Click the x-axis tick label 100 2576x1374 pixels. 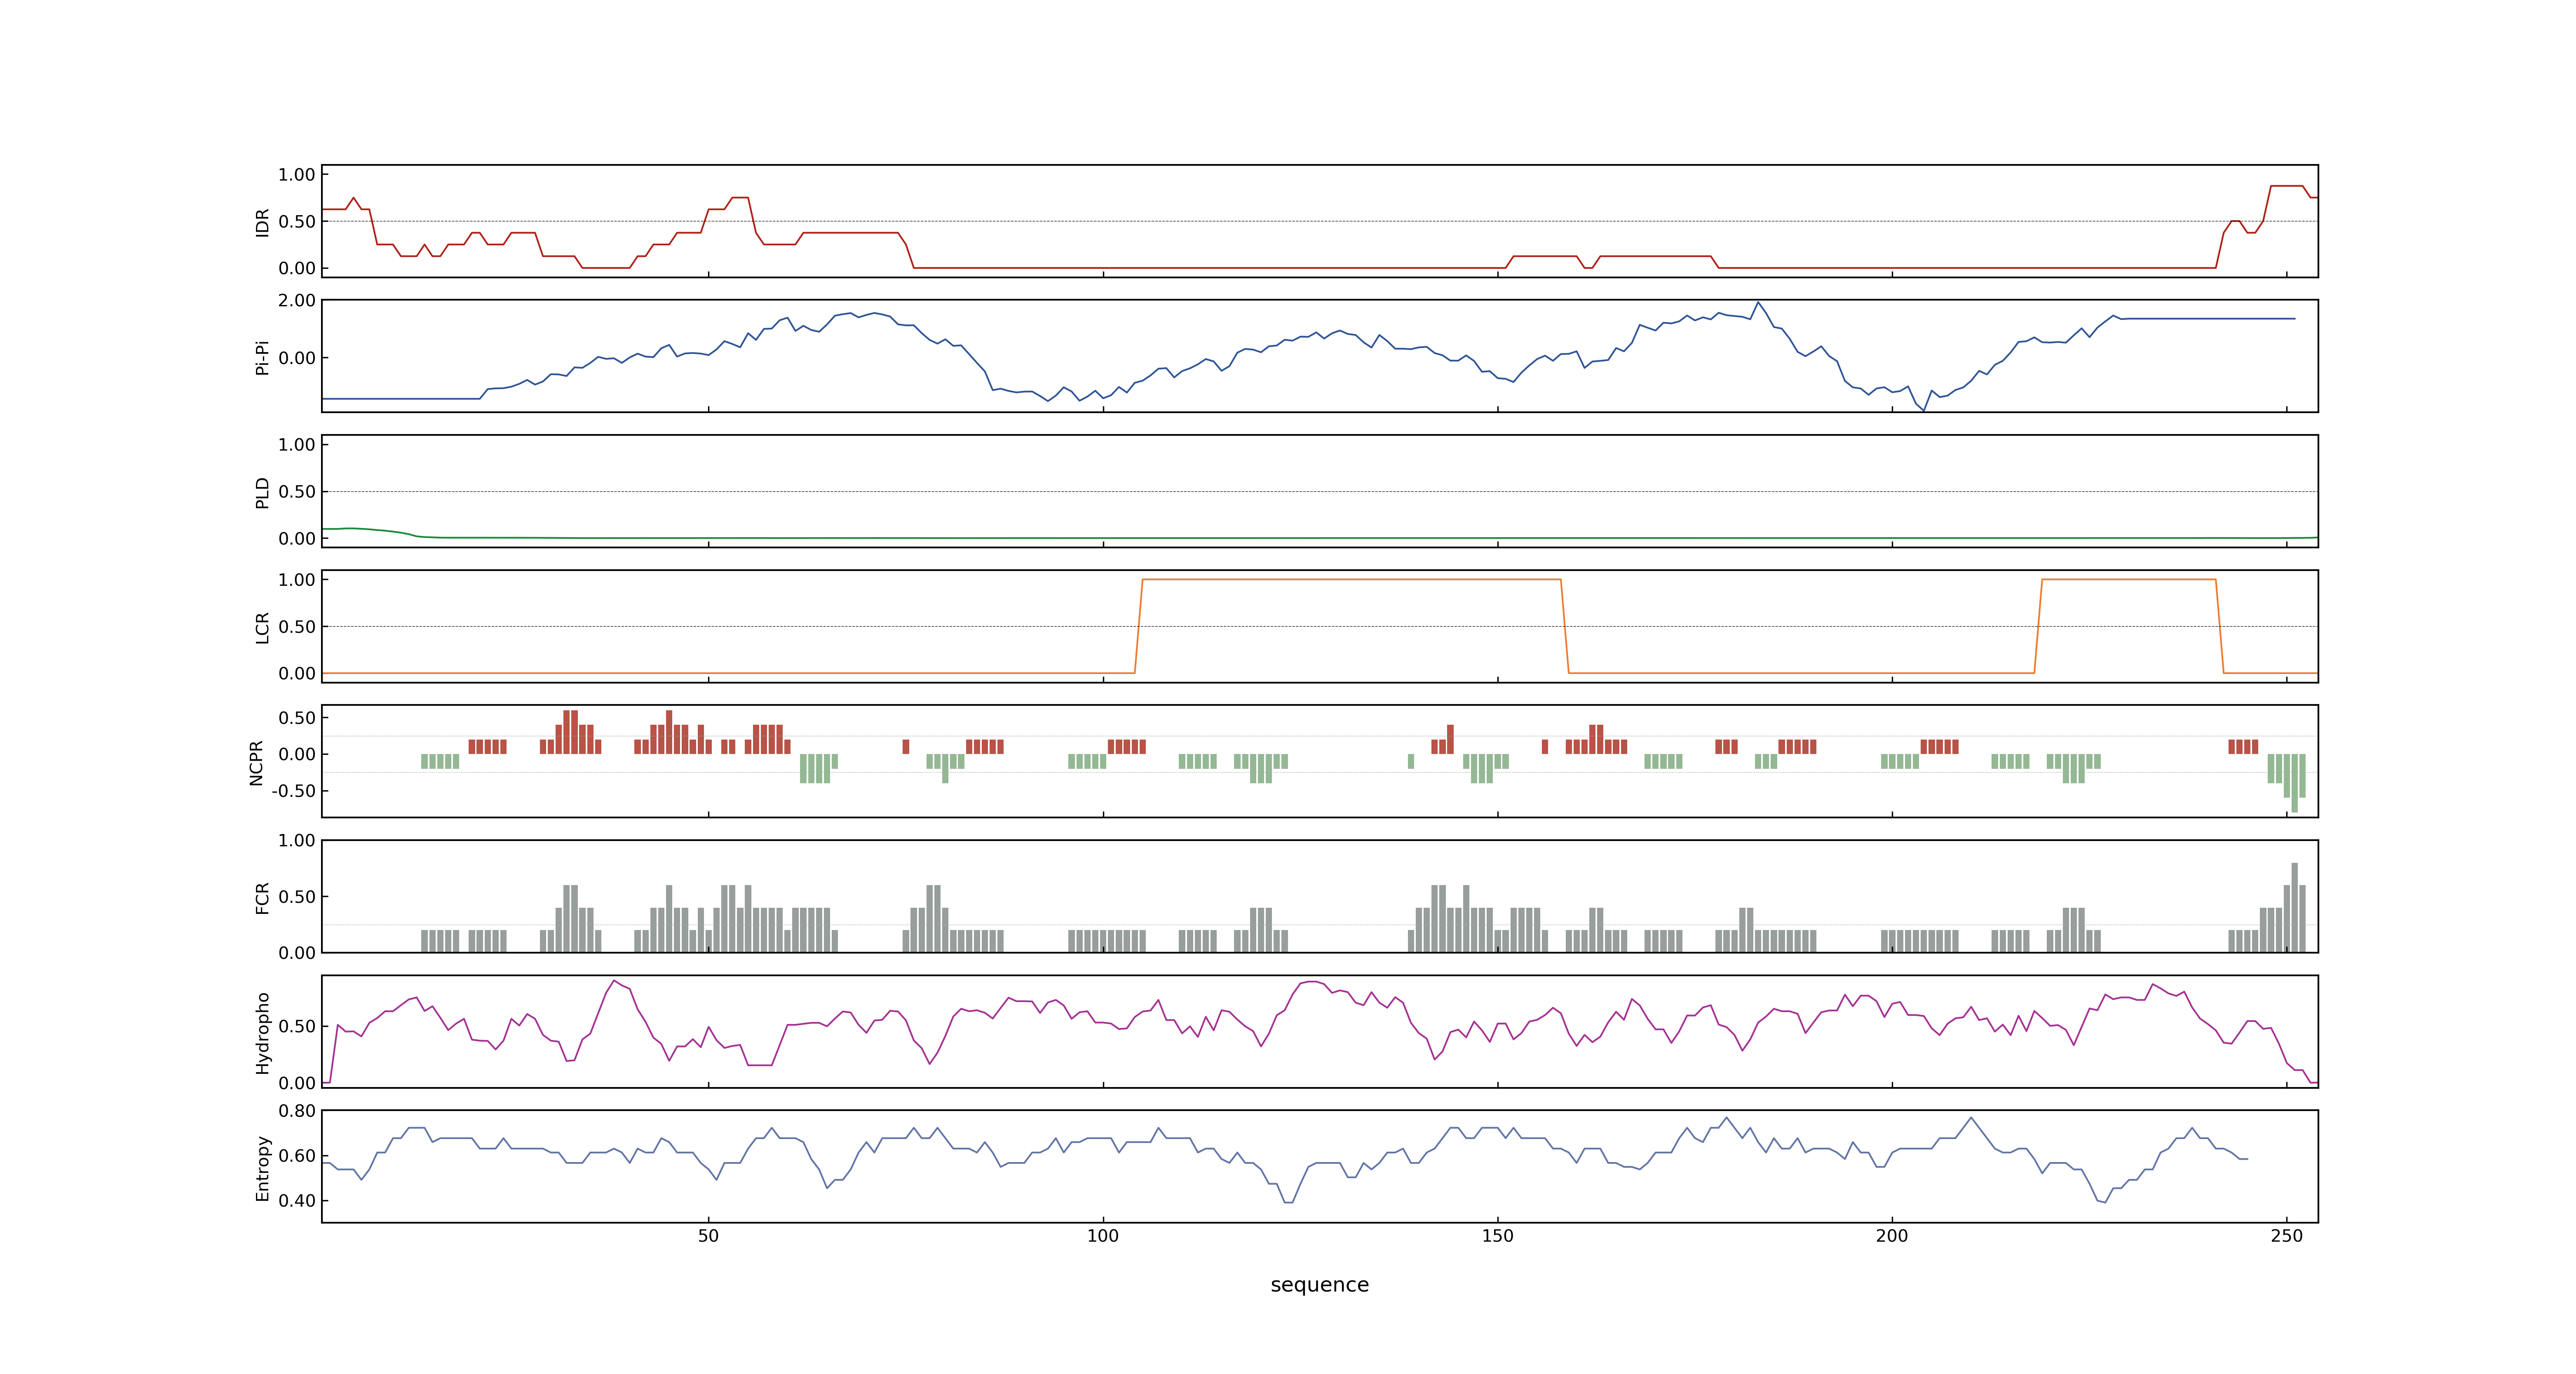pos(1103,1236)
